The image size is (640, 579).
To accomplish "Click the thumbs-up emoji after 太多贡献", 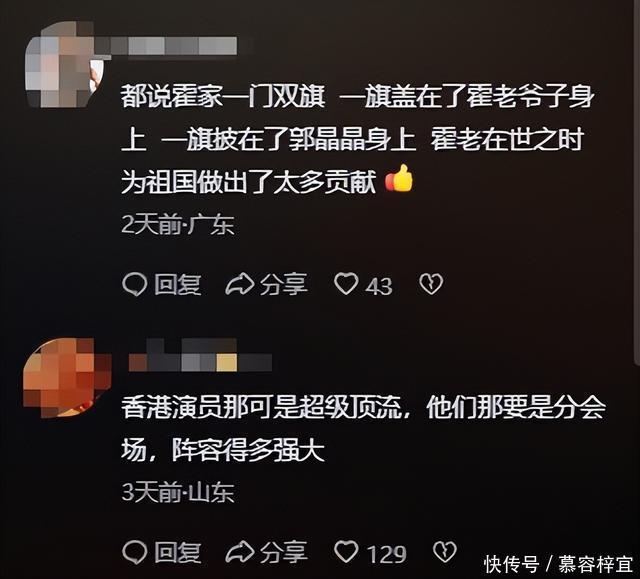I will [399, 178].
